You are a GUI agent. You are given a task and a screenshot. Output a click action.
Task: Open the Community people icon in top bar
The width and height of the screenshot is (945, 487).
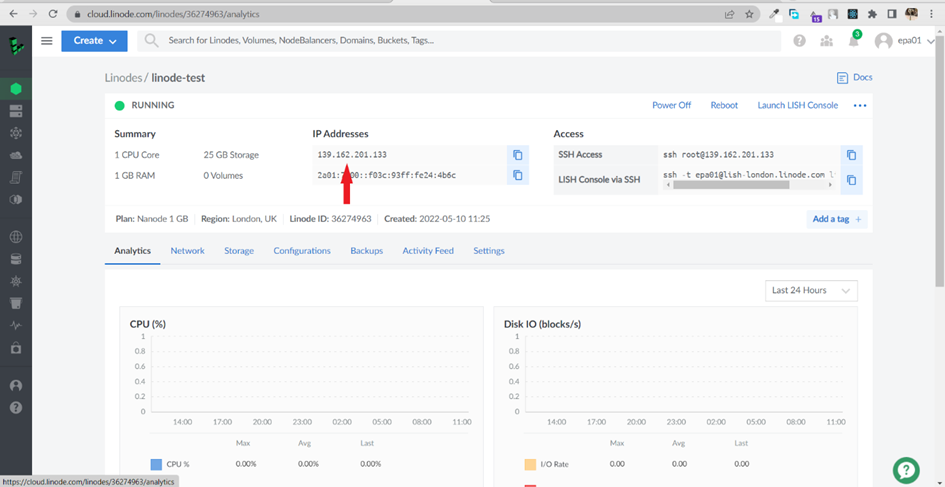coord(826,41)
